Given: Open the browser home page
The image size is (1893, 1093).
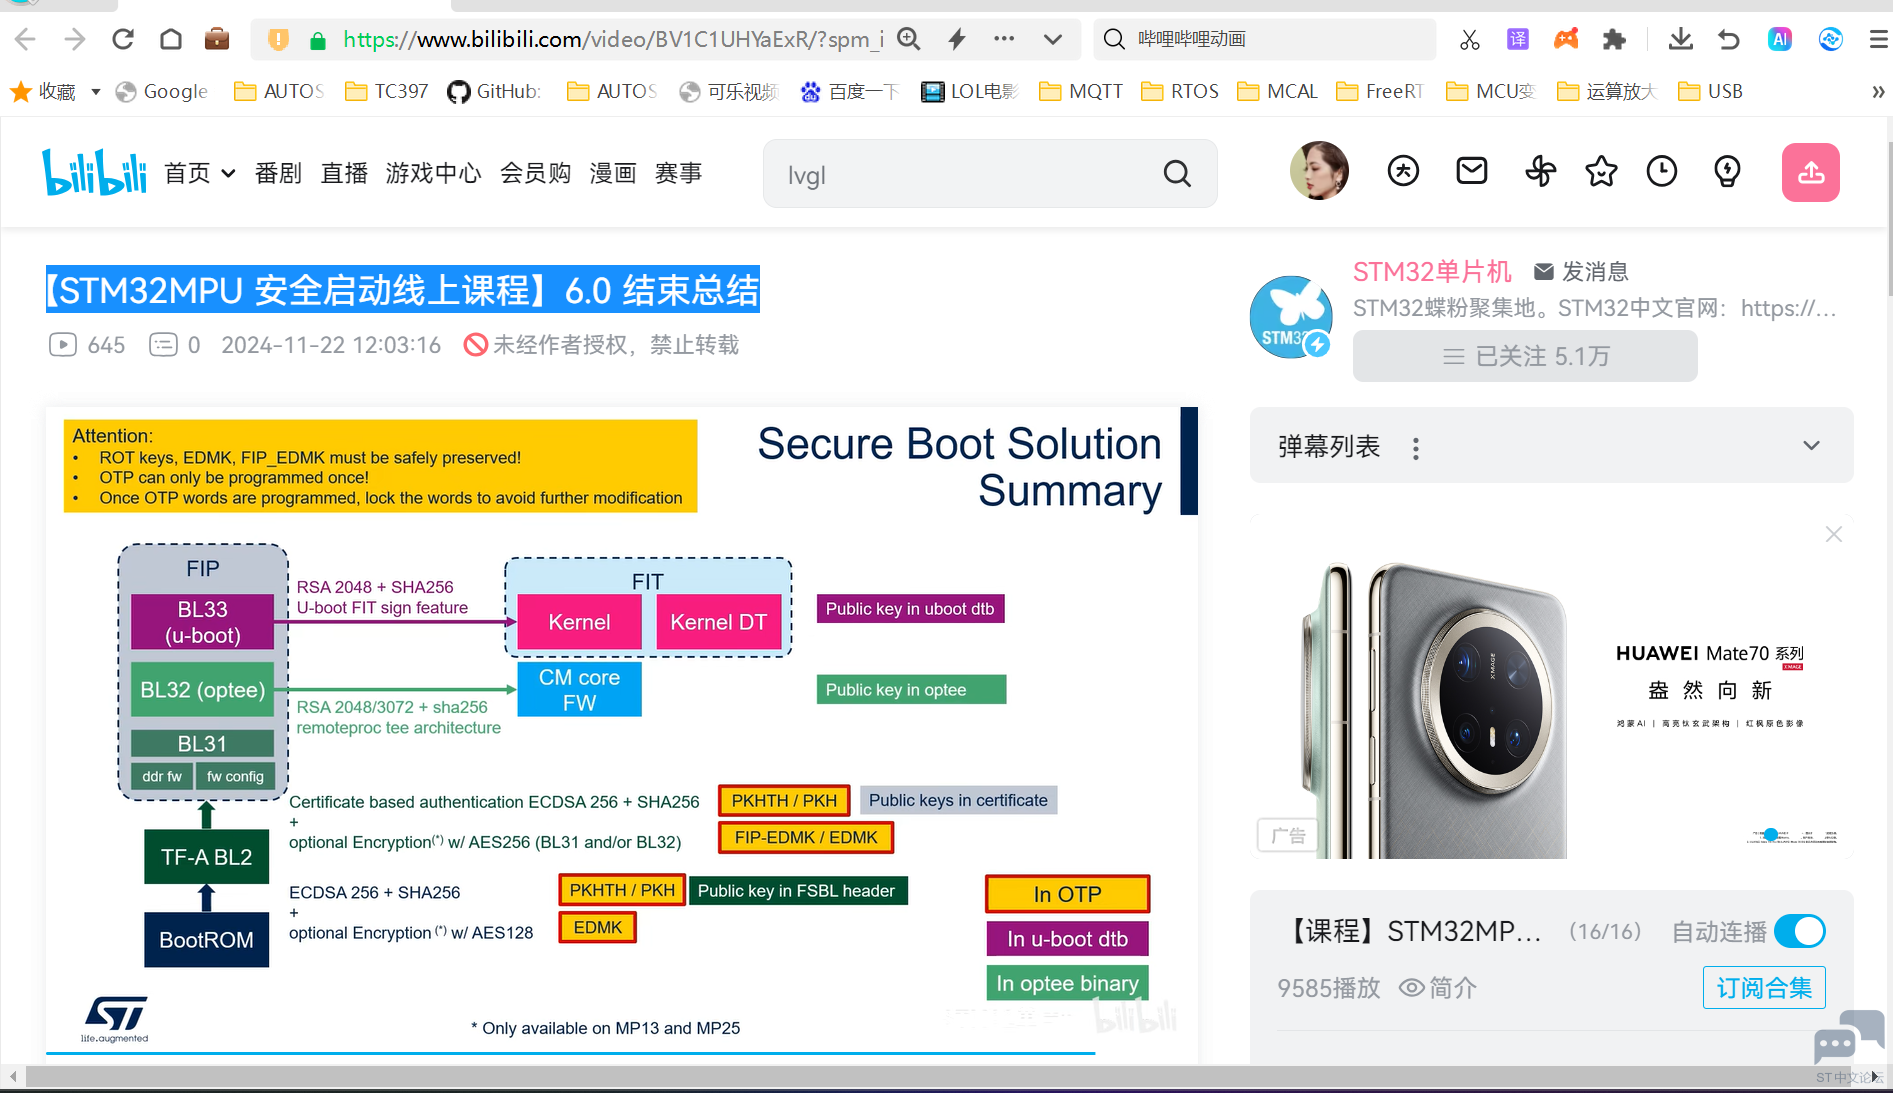Looking at the screenshot, I should tap(171, 39).
